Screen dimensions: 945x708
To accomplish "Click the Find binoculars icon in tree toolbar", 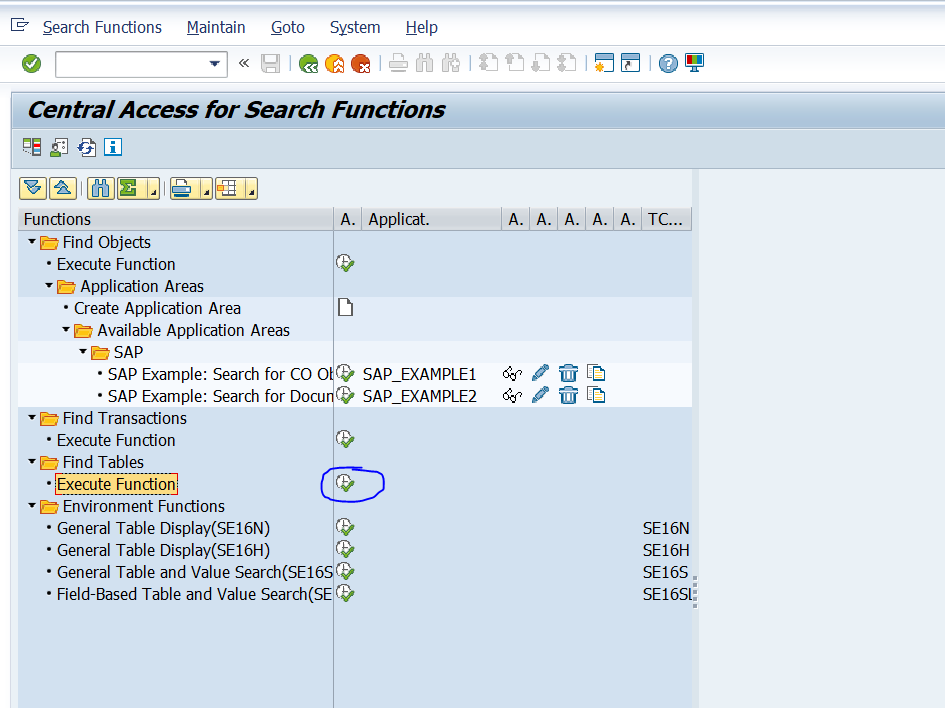I will (100, 188).
